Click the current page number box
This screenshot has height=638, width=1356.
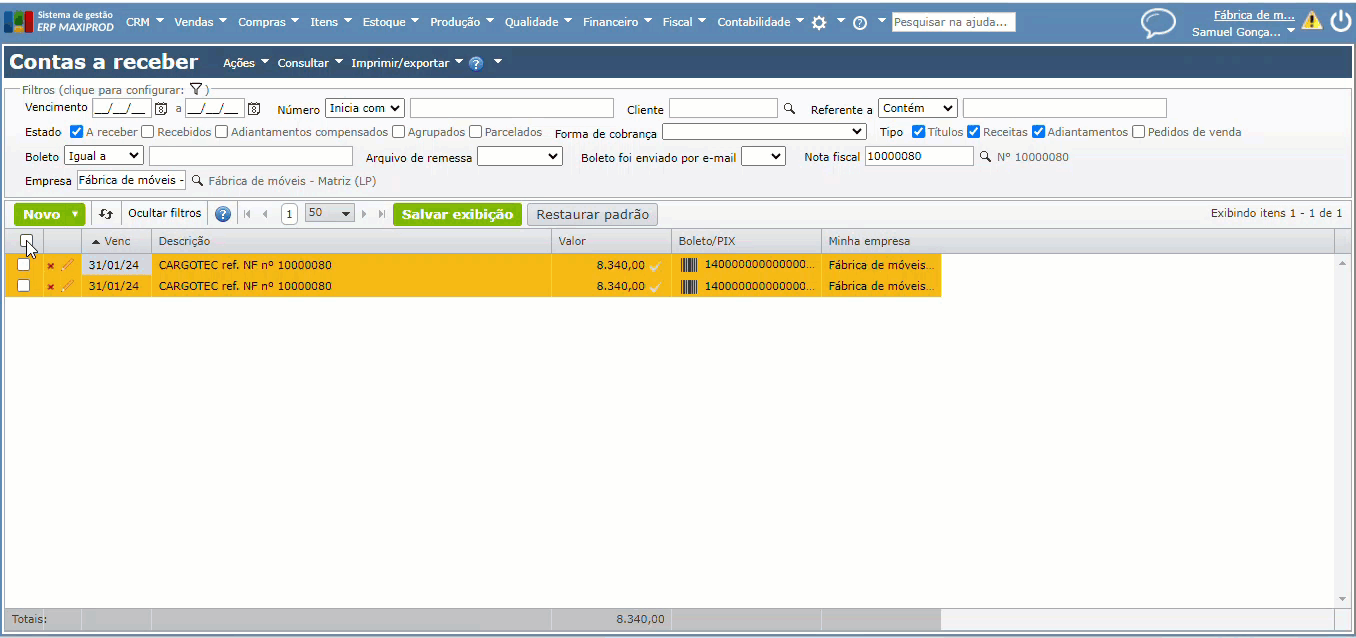289,214
